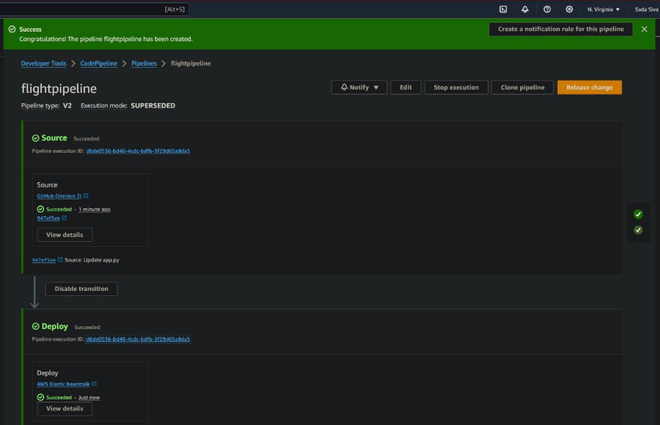Open GitHub (Version 2) provider link
This screenshot has height=425, width=660.
59,196
